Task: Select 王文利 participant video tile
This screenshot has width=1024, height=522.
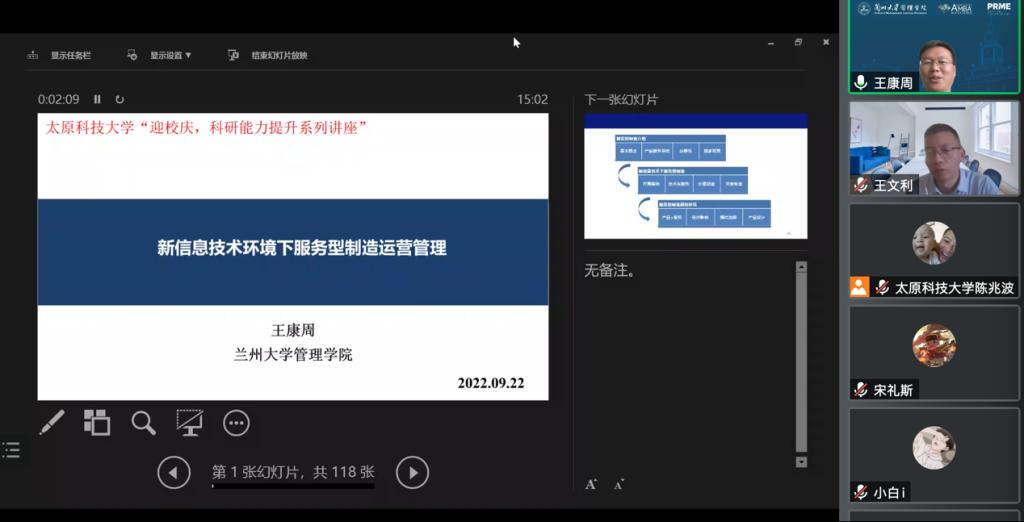Action: tap(933, 148)
